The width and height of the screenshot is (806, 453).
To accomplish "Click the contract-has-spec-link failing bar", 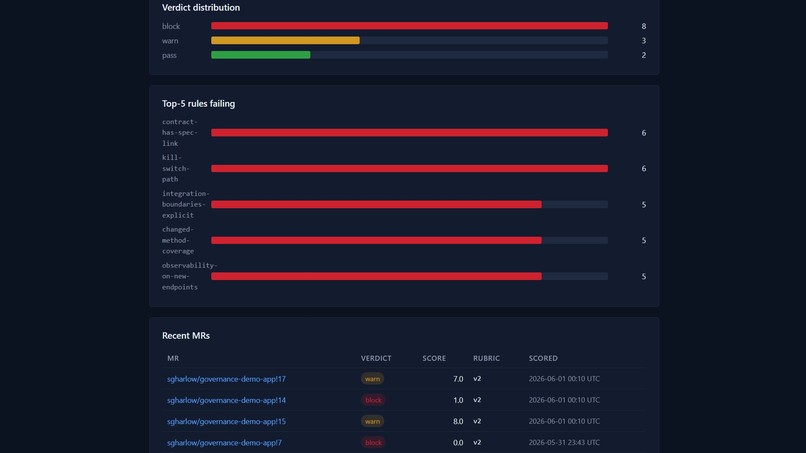I will [x=409, y=133].
